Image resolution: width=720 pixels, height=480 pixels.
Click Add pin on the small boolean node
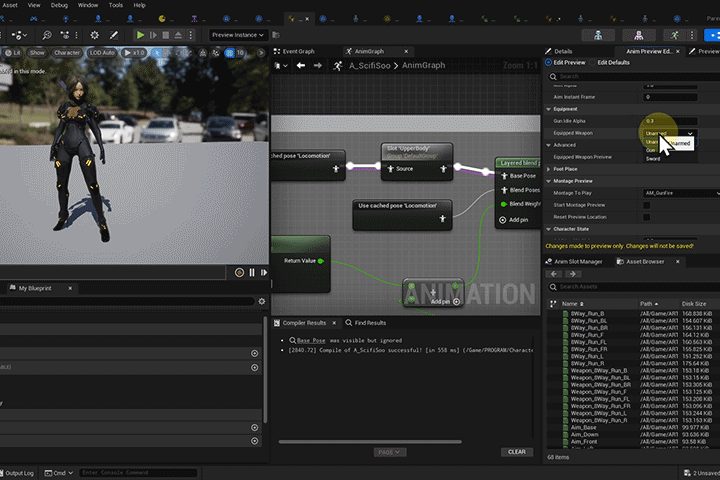click(x=445, y=302)
